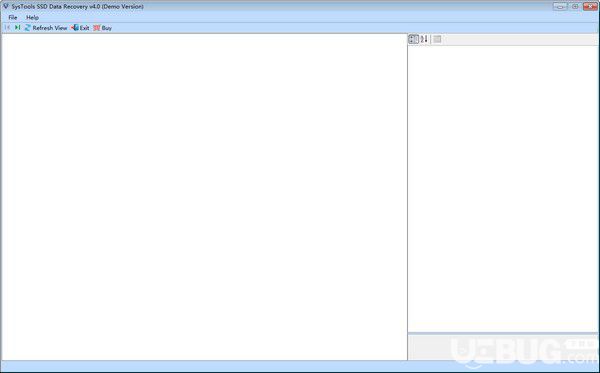
Task: Click the Property Pages icon
Action: 437,39
